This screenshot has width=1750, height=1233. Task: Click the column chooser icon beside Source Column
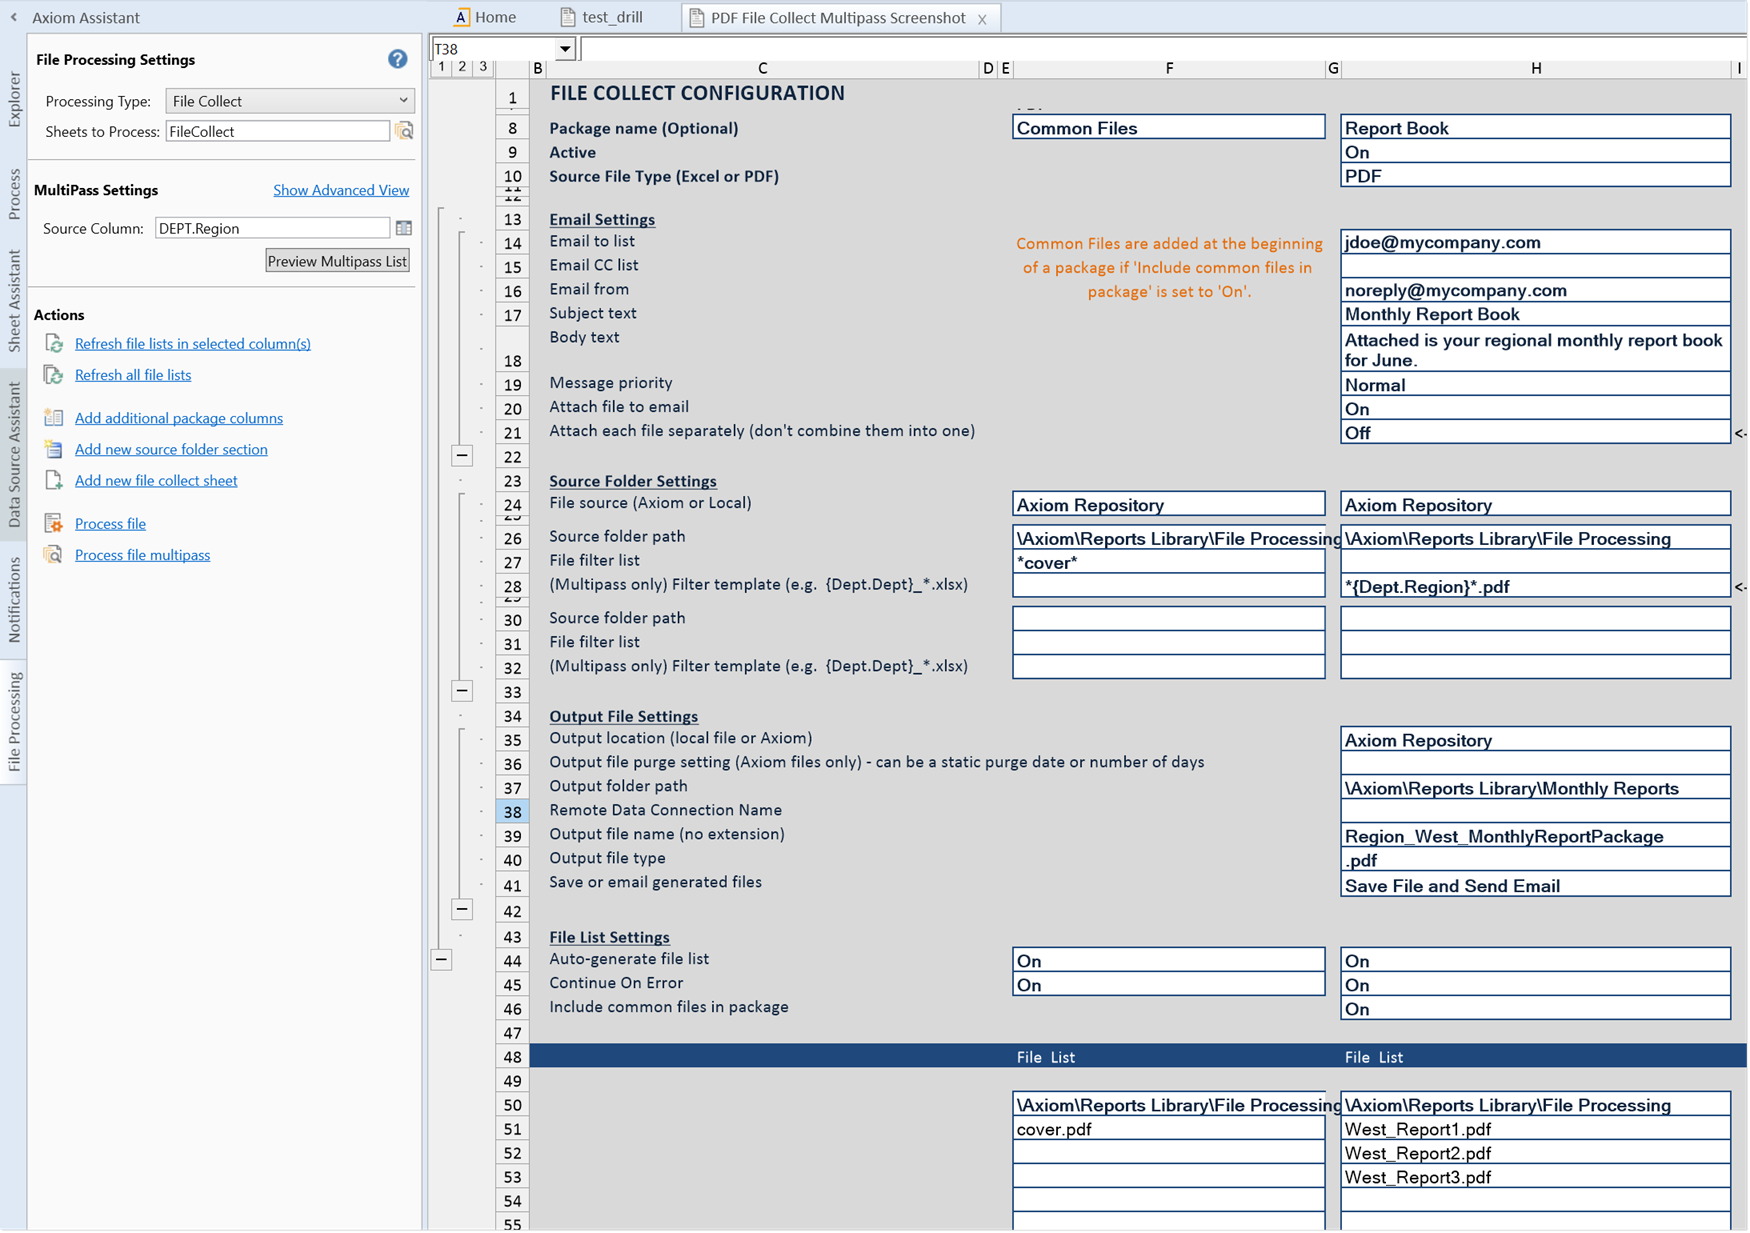coord(404,228)
